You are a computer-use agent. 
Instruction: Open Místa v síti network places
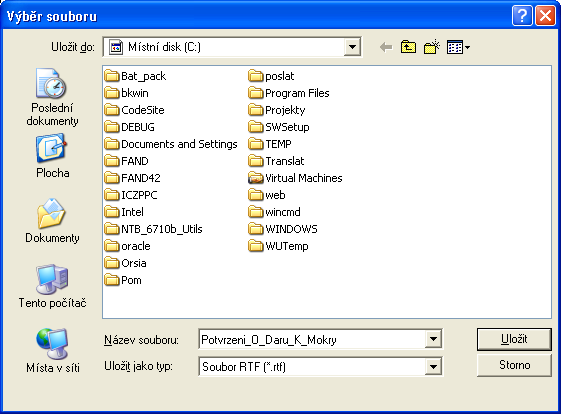coord(52,351)
